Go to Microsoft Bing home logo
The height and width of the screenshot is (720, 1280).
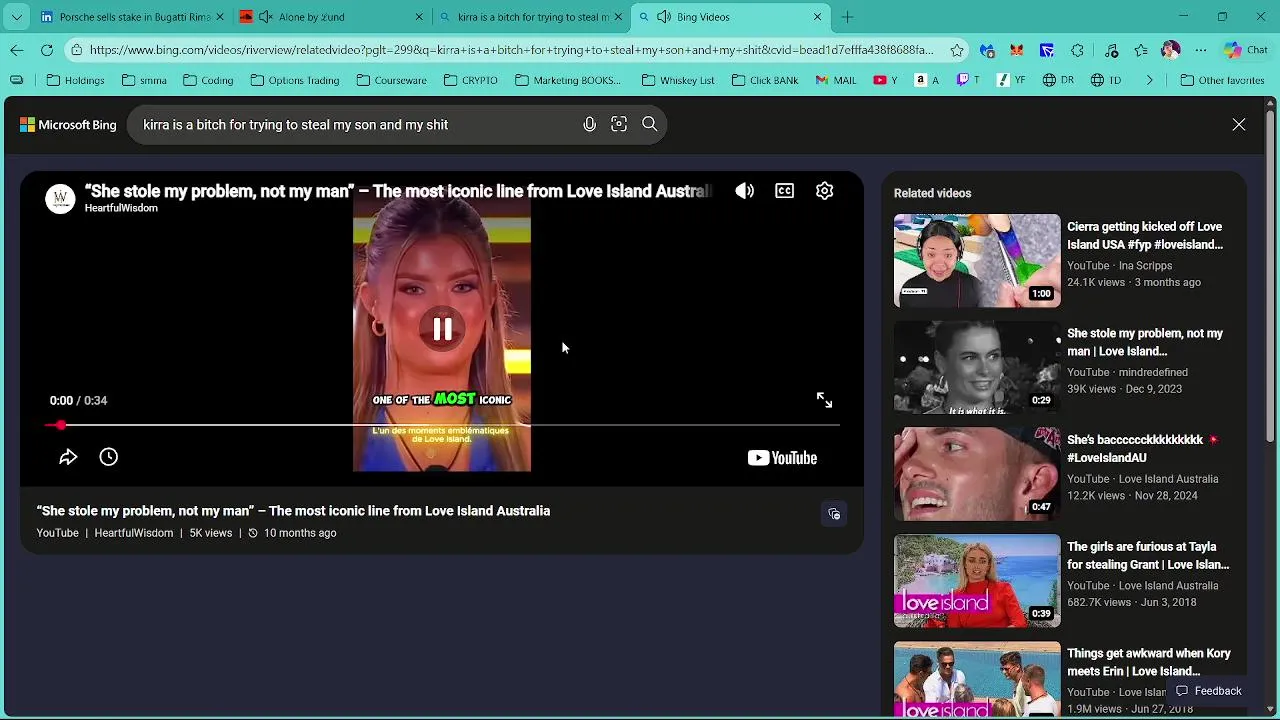[x=68, y=125]
